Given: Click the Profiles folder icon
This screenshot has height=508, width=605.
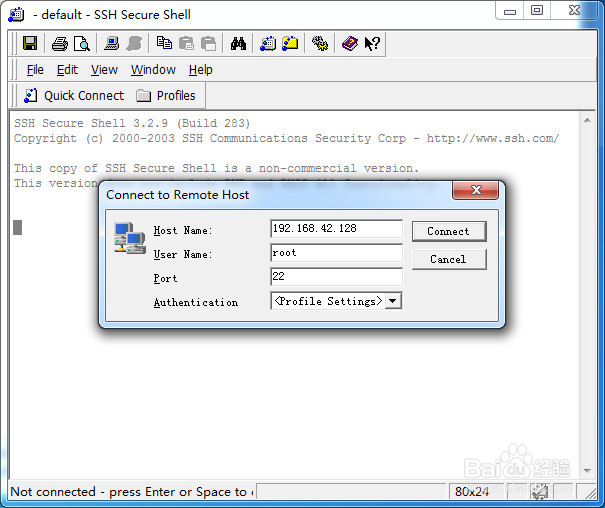Looking at the screenshot, I should pyautogui.click(x=143, y=96).
